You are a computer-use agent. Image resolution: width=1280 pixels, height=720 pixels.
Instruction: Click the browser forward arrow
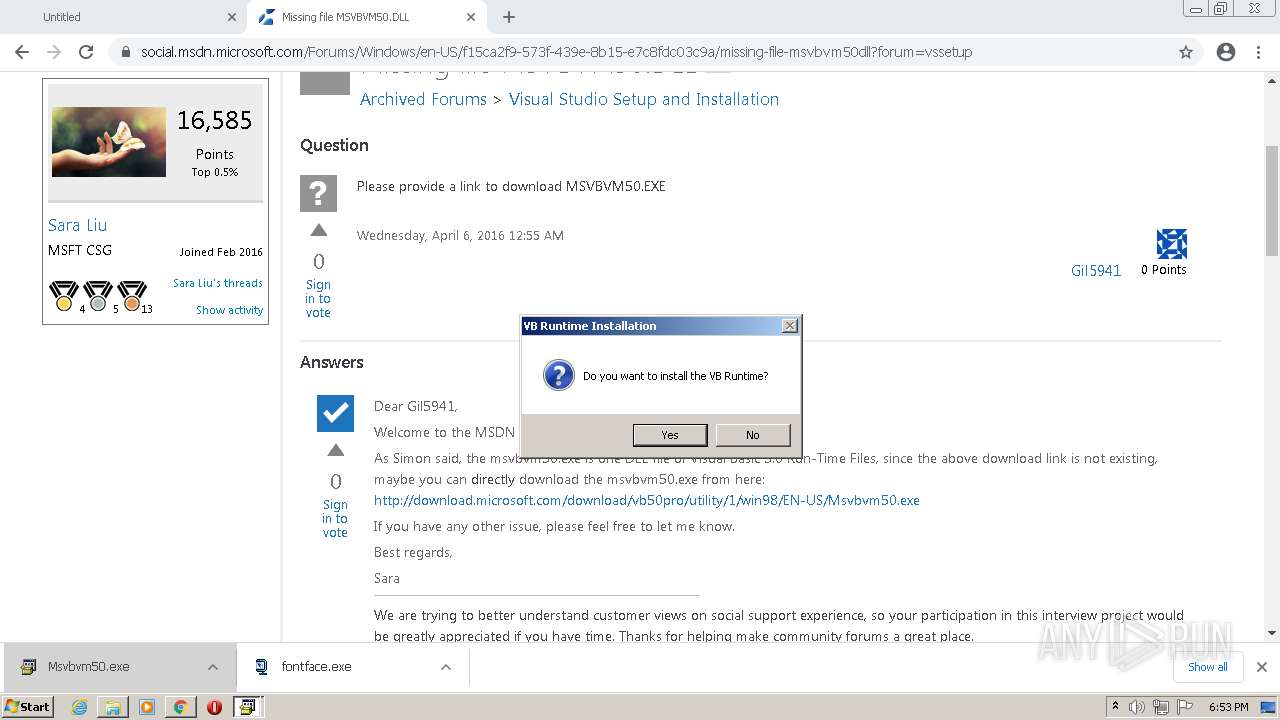click(54, 52)
